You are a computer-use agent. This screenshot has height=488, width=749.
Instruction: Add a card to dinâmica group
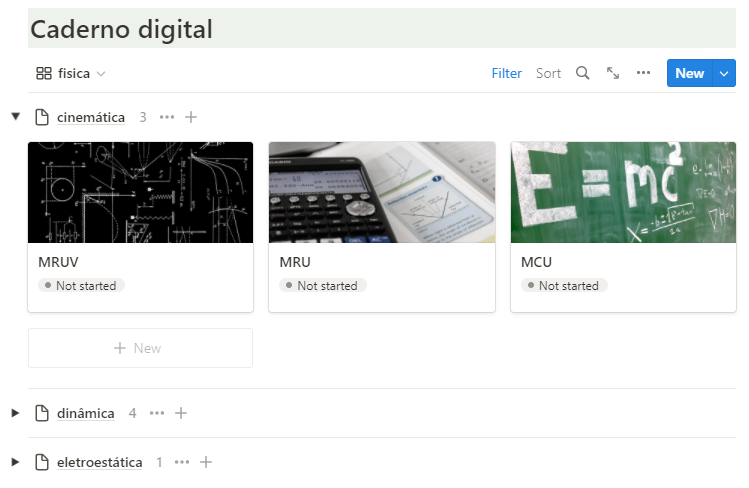pos(181,413)
